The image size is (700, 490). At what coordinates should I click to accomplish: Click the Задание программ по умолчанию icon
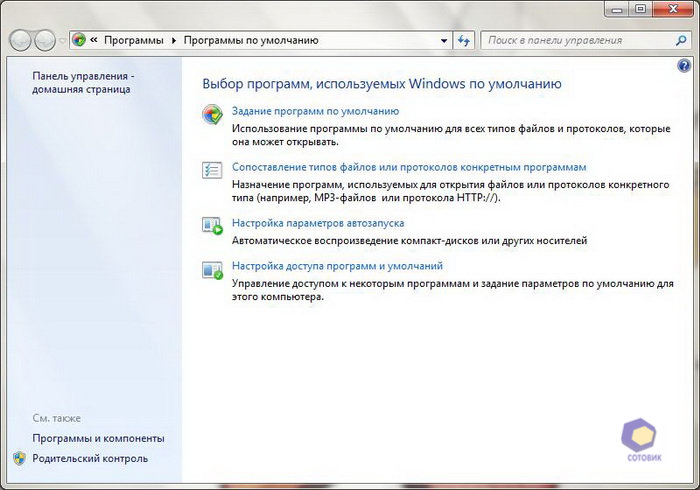point(212,114)
